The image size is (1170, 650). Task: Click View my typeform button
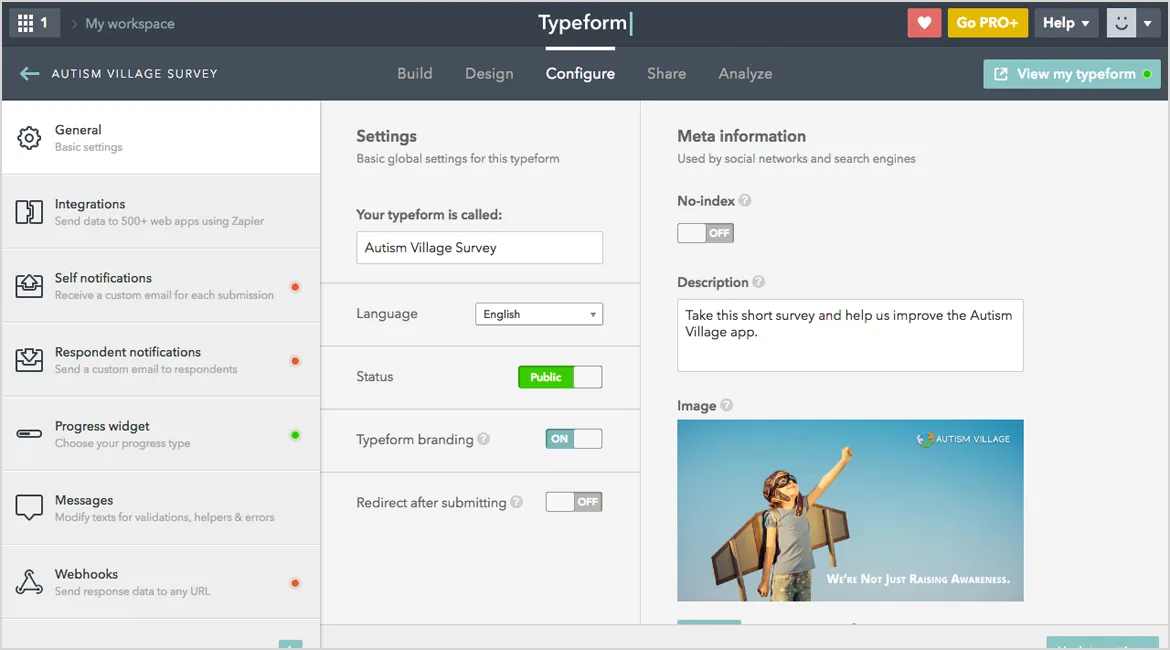(1072, 74)
